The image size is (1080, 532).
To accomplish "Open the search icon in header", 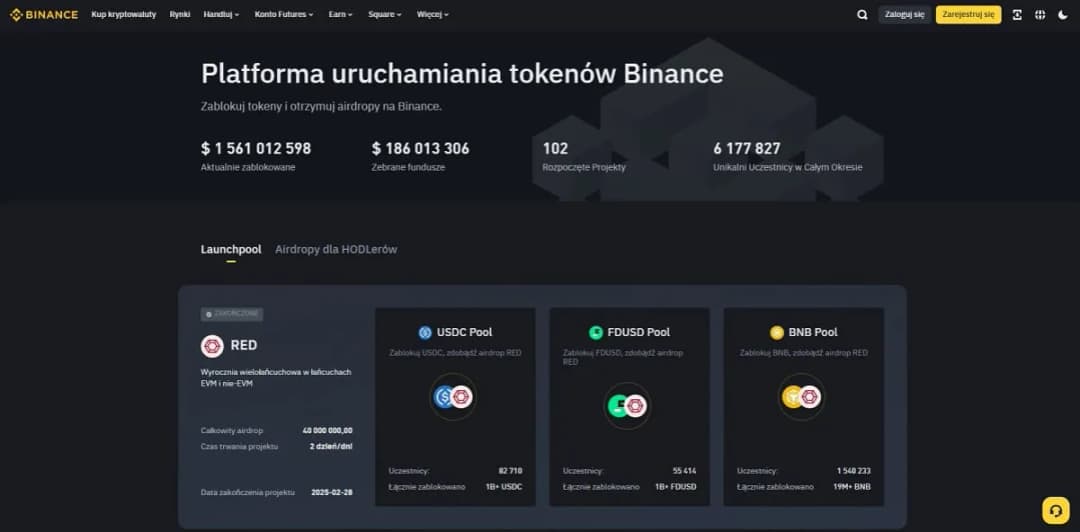I will click(x=862, y=15).
